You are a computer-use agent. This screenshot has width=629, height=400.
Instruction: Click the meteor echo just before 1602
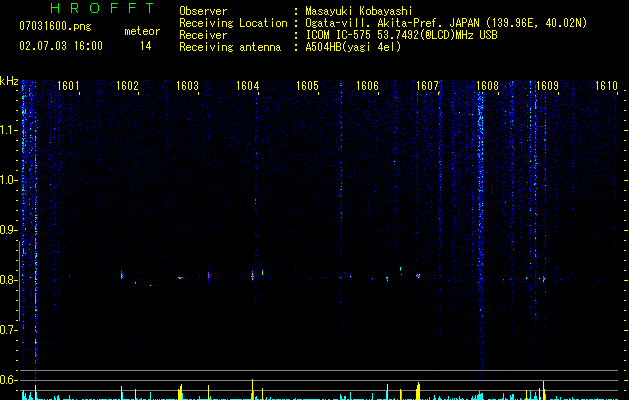point(122,275)
